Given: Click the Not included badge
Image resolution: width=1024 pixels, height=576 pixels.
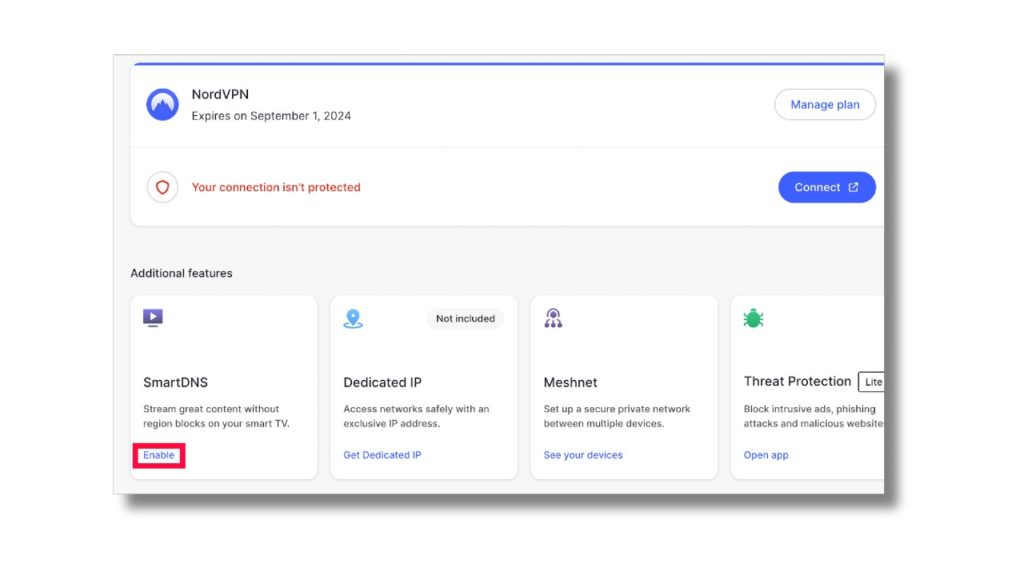Looking at the screenshot, I should click(x=466, y=319).
